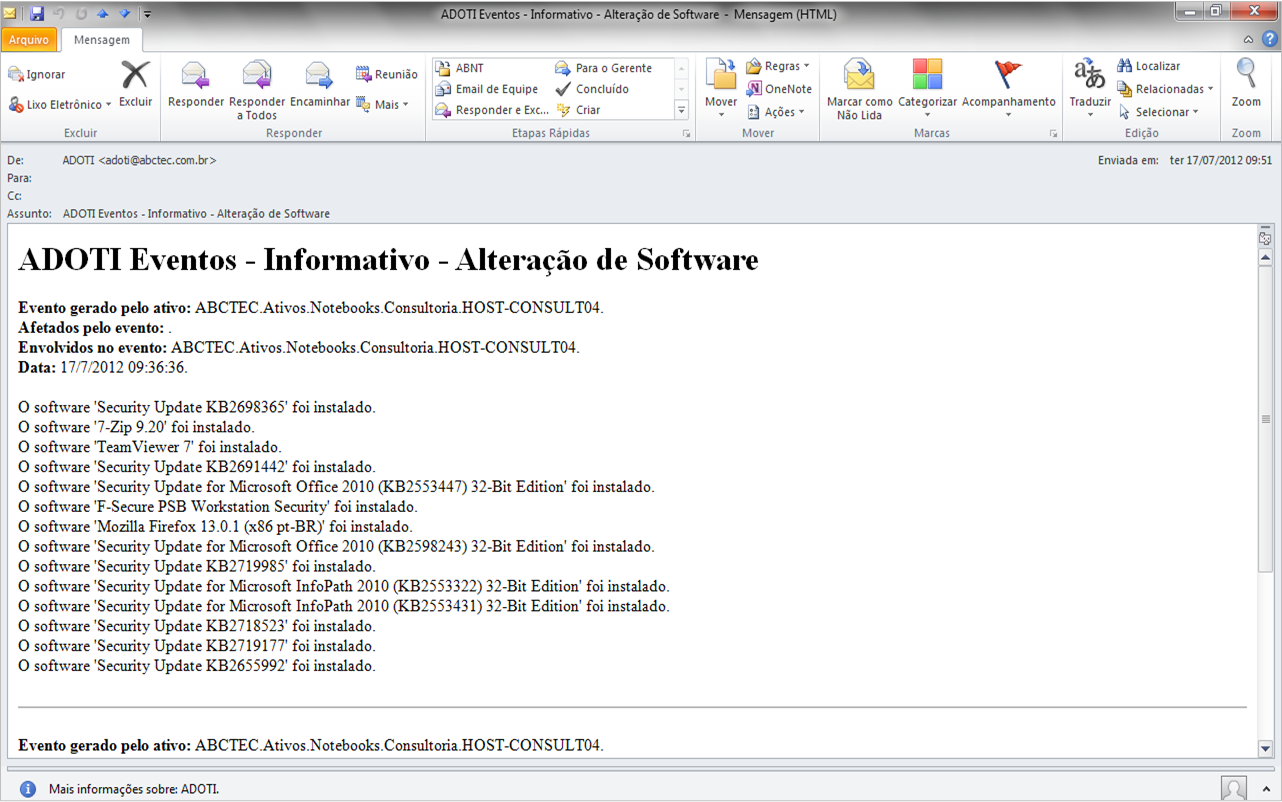Open Outlook Help question mark

[1268, 40]
